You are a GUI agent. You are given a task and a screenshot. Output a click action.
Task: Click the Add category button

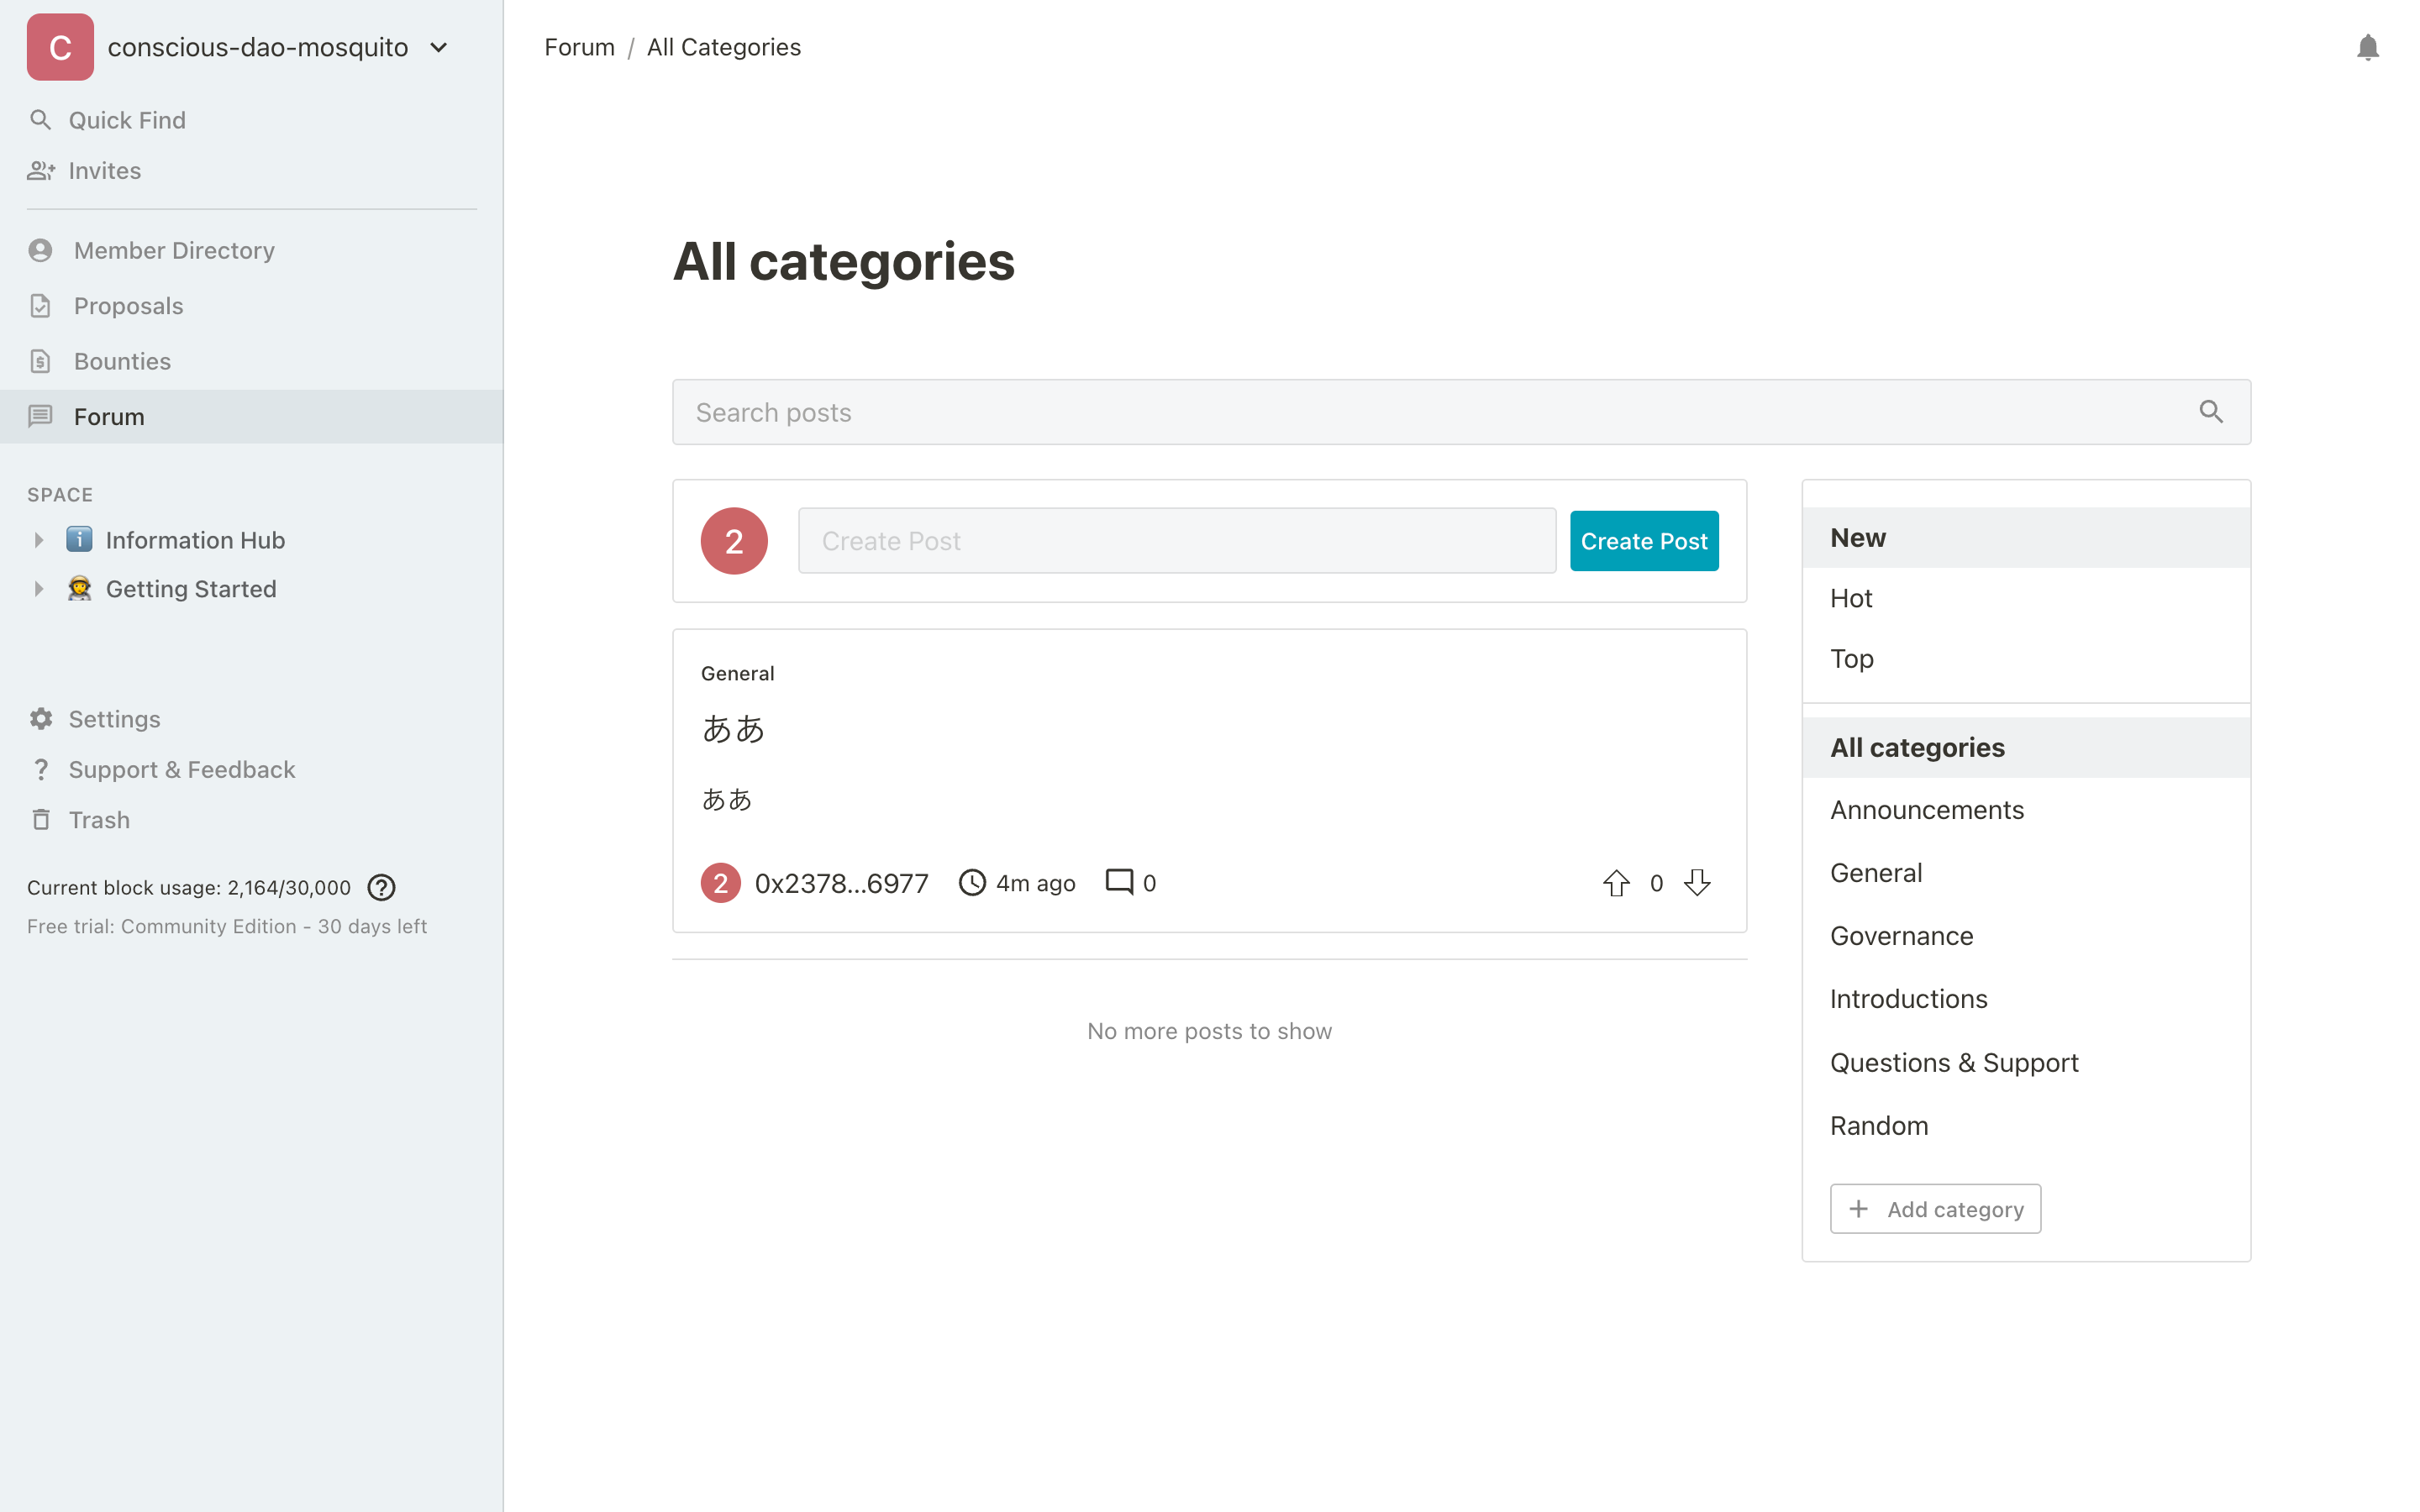coord(1935,1209)
